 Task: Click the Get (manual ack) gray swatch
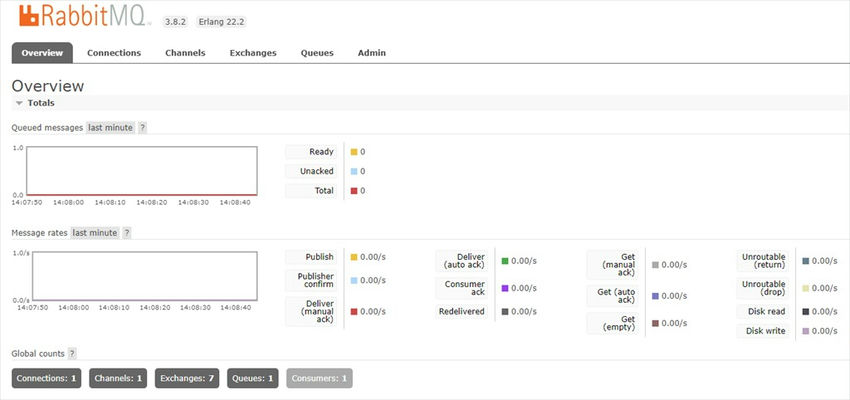655,265
